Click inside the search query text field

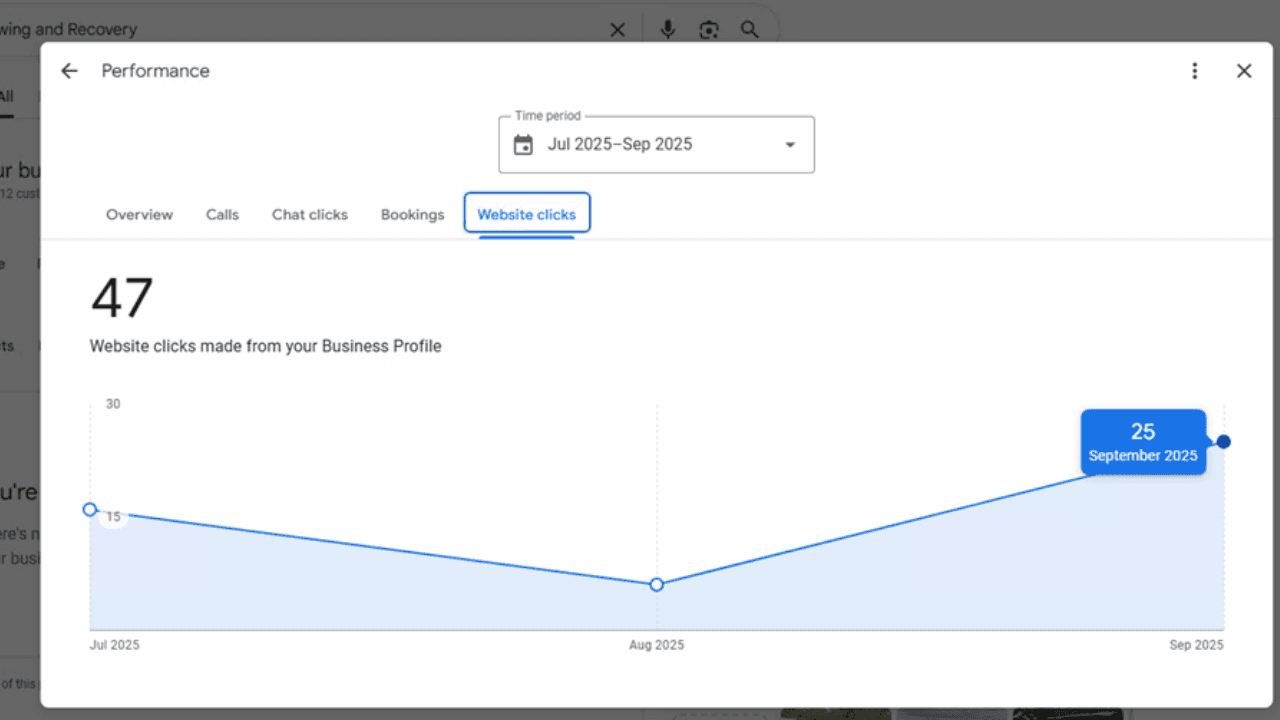pos(300,30)
